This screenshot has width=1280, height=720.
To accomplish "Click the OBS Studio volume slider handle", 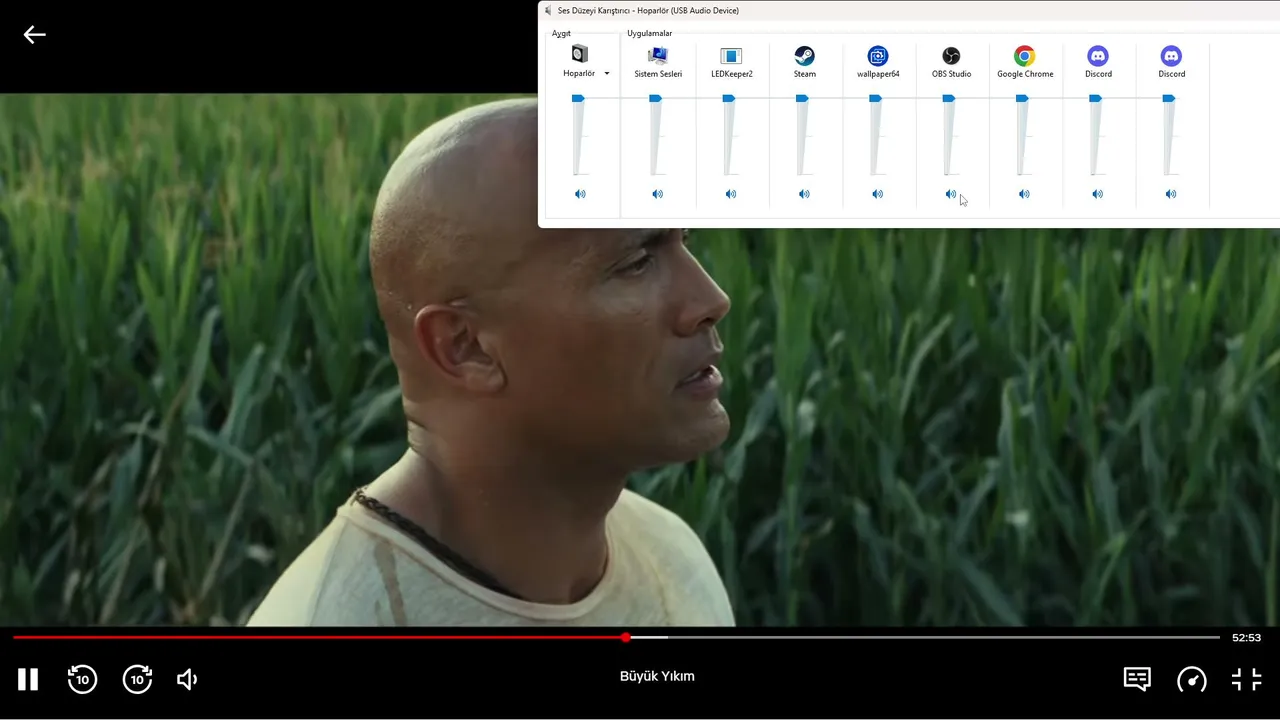I will point(949,98).
